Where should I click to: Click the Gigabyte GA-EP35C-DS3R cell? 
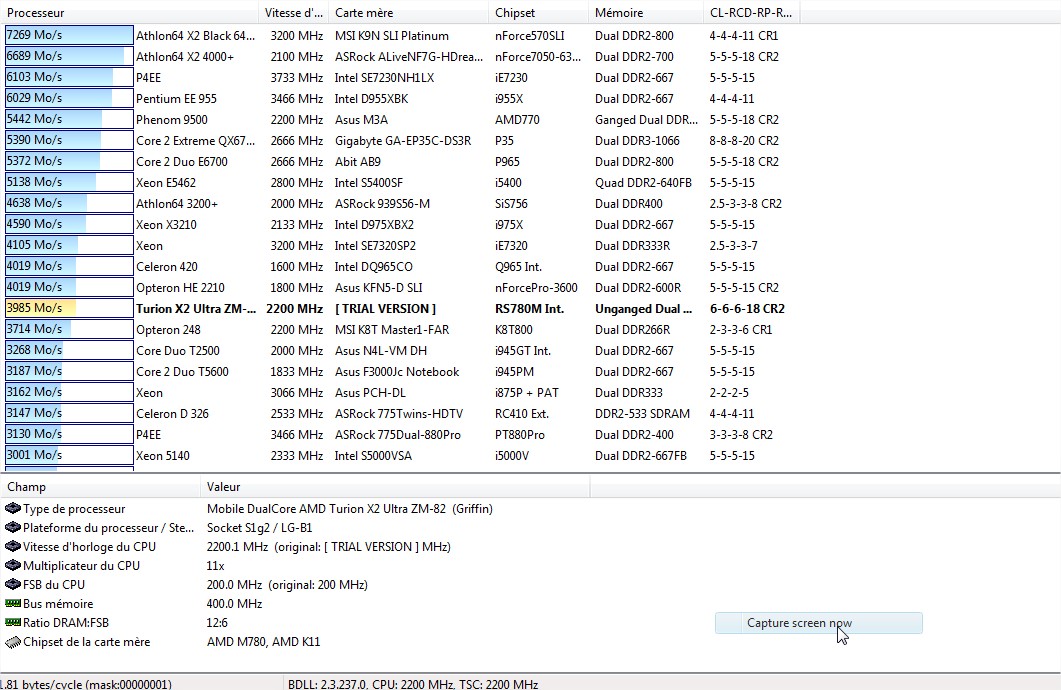[403, 141]
